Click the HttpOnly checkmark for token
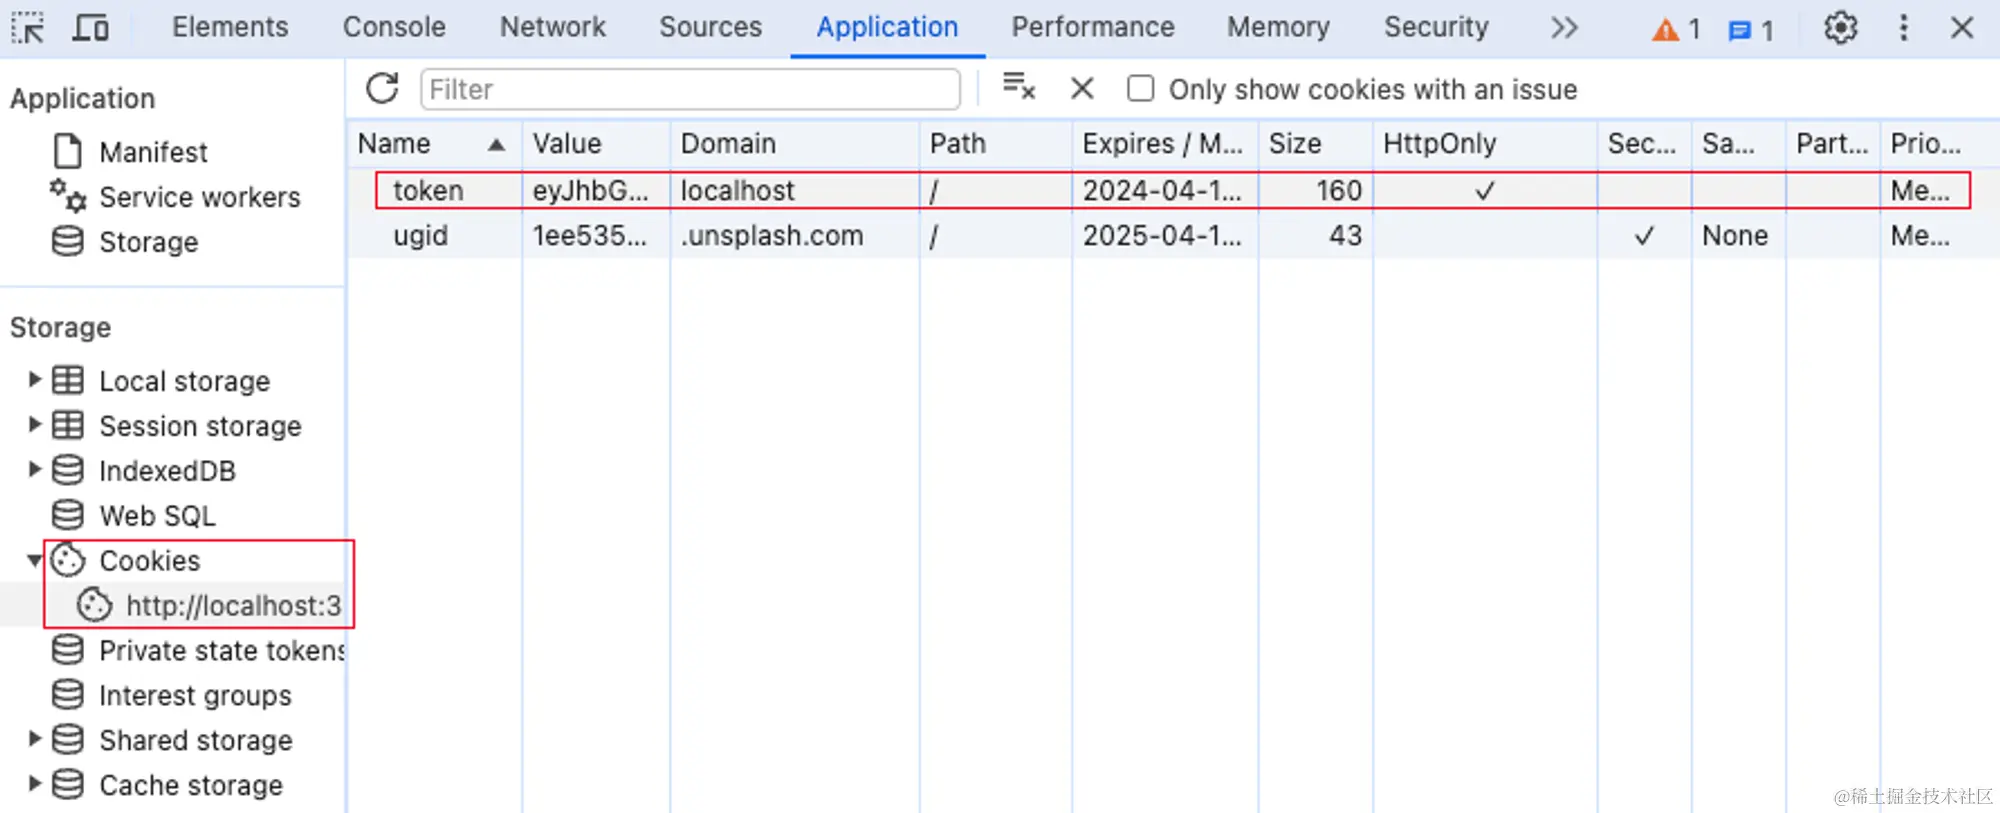The height and width of the screenshot is (813, 2000). point(1485,190)
